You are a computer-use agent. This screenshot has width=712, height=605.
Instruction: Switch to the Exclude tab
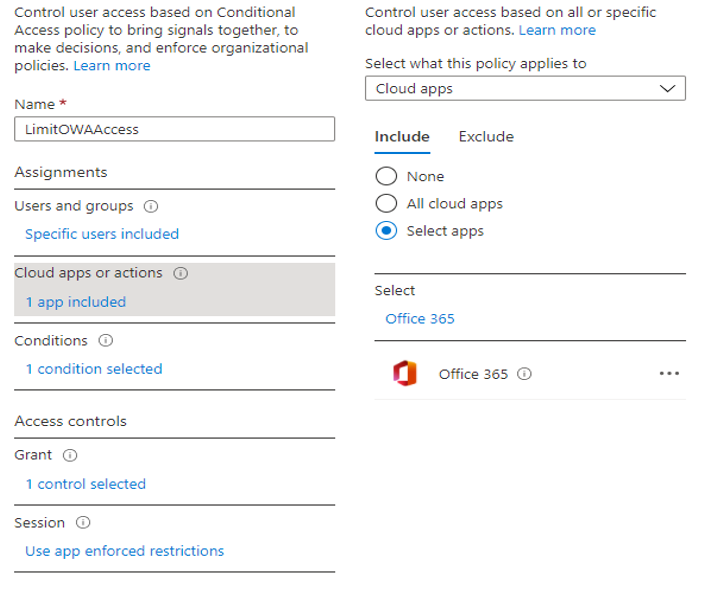[486, 137]
